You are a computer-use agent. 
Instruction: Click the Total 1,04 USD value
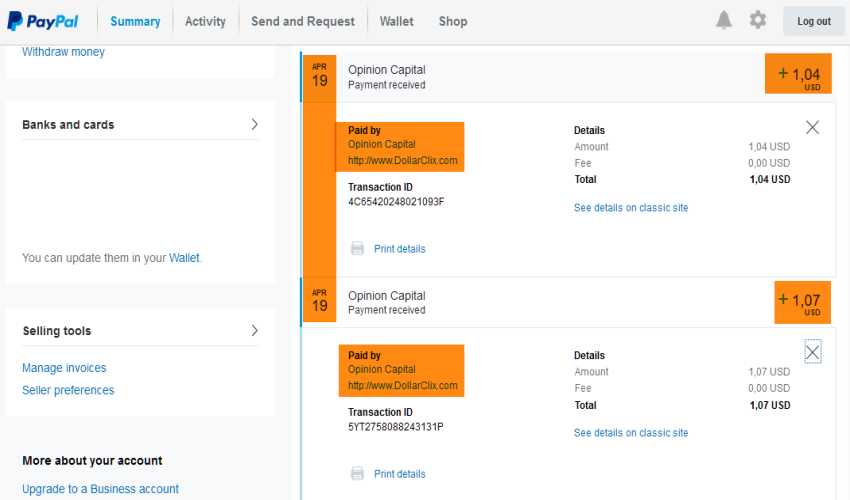point(770,180)
